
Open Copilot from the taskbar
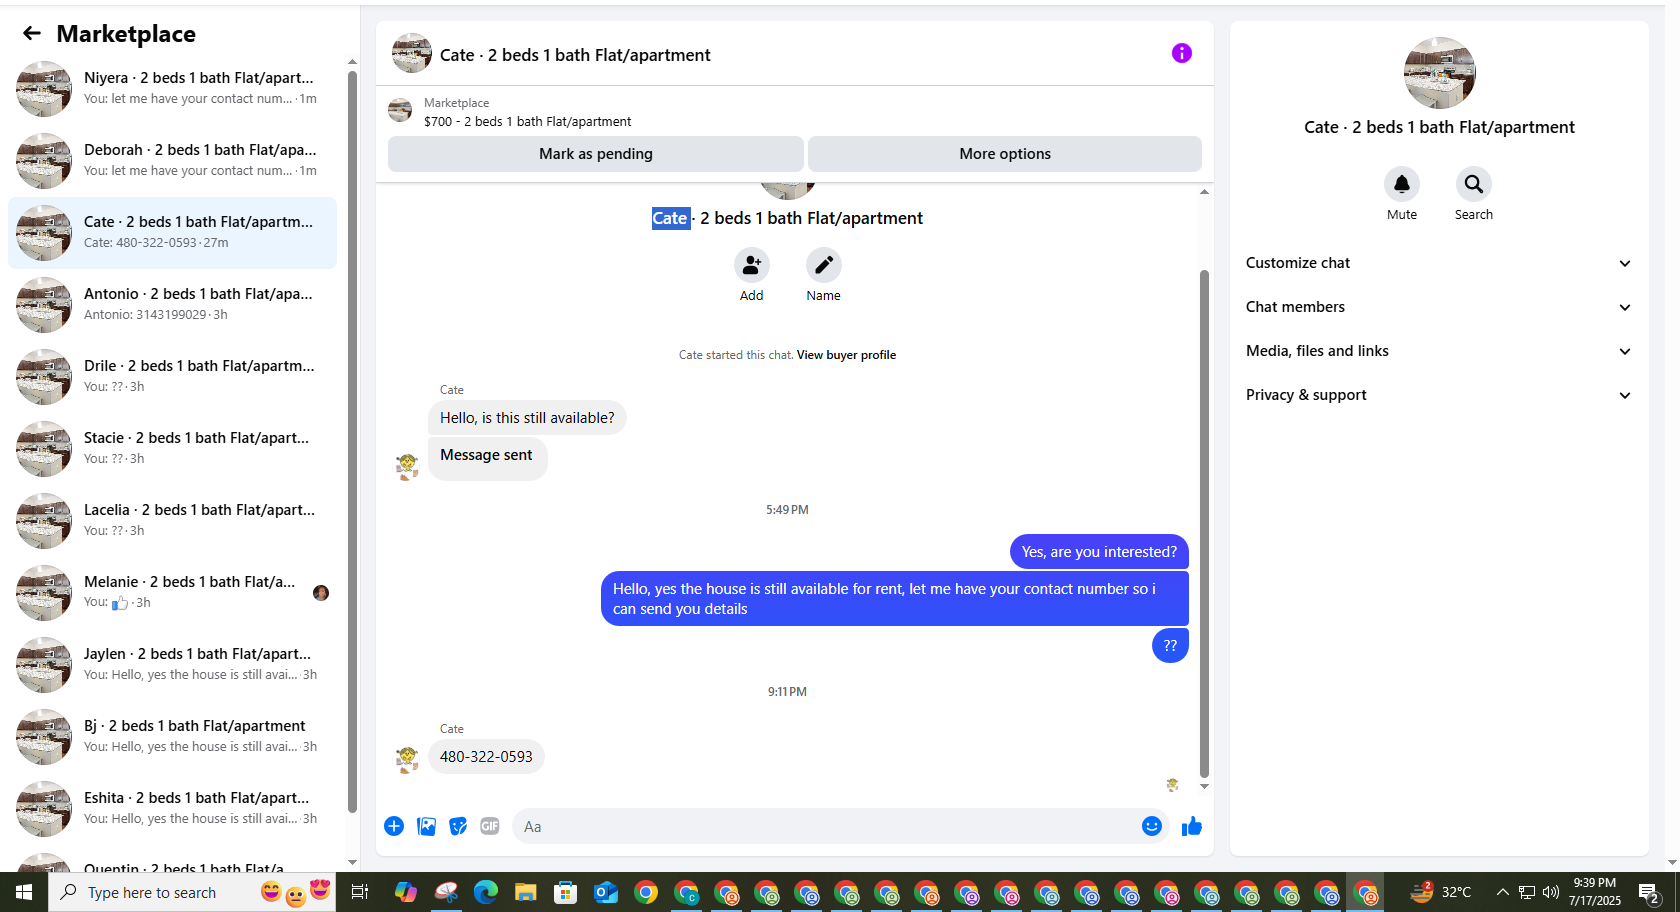(406, 892)
